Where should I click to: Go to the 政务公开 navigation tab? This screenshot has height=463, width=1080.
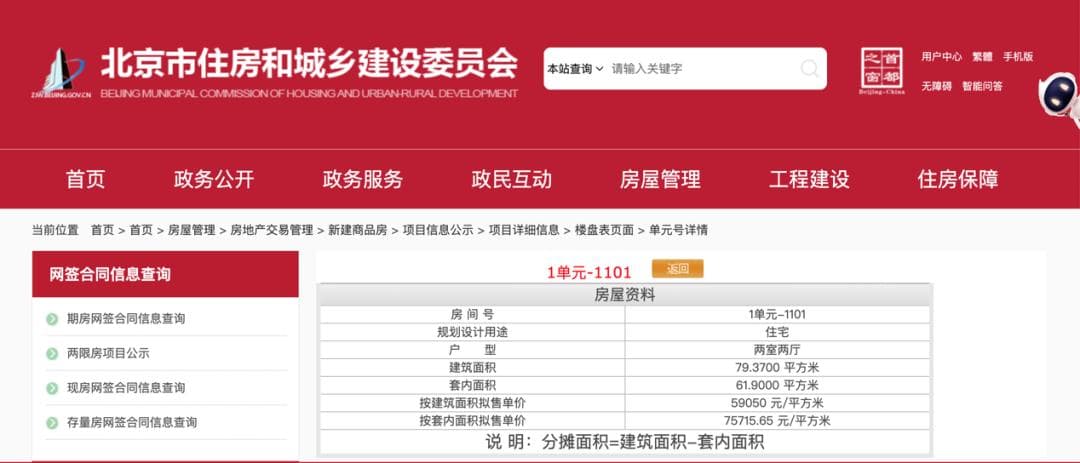tap(214, 179)
